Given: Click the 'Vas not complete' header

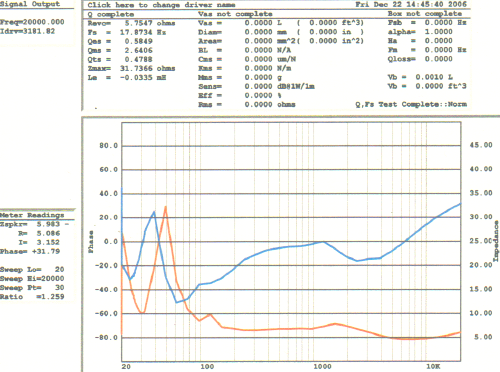Looking at the screenshot, I should (235, 14).
